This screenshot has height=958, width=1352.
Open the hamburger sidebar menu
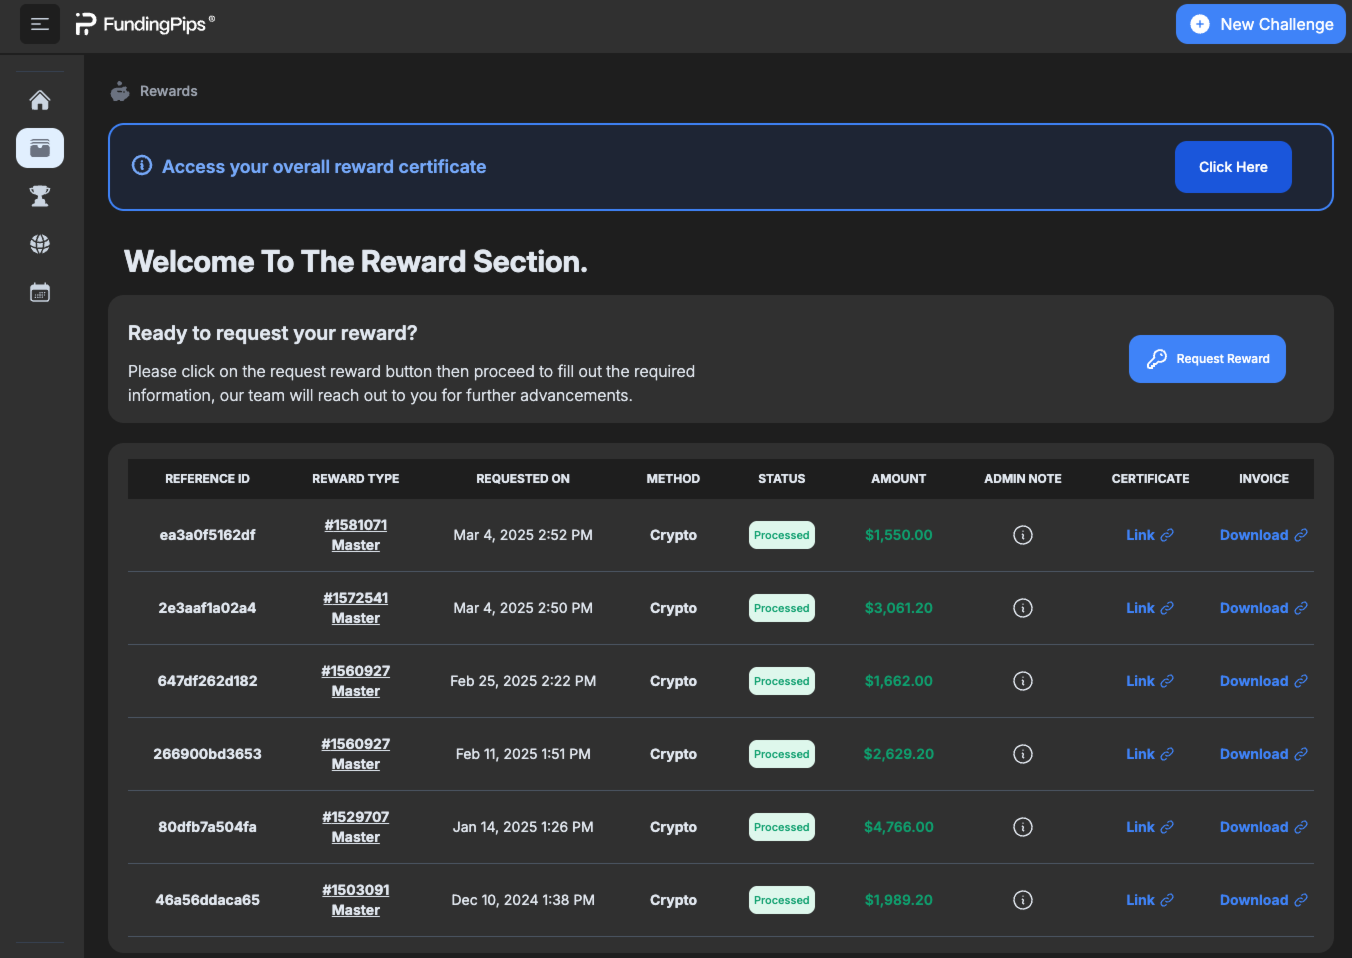[x=40, y=24]
